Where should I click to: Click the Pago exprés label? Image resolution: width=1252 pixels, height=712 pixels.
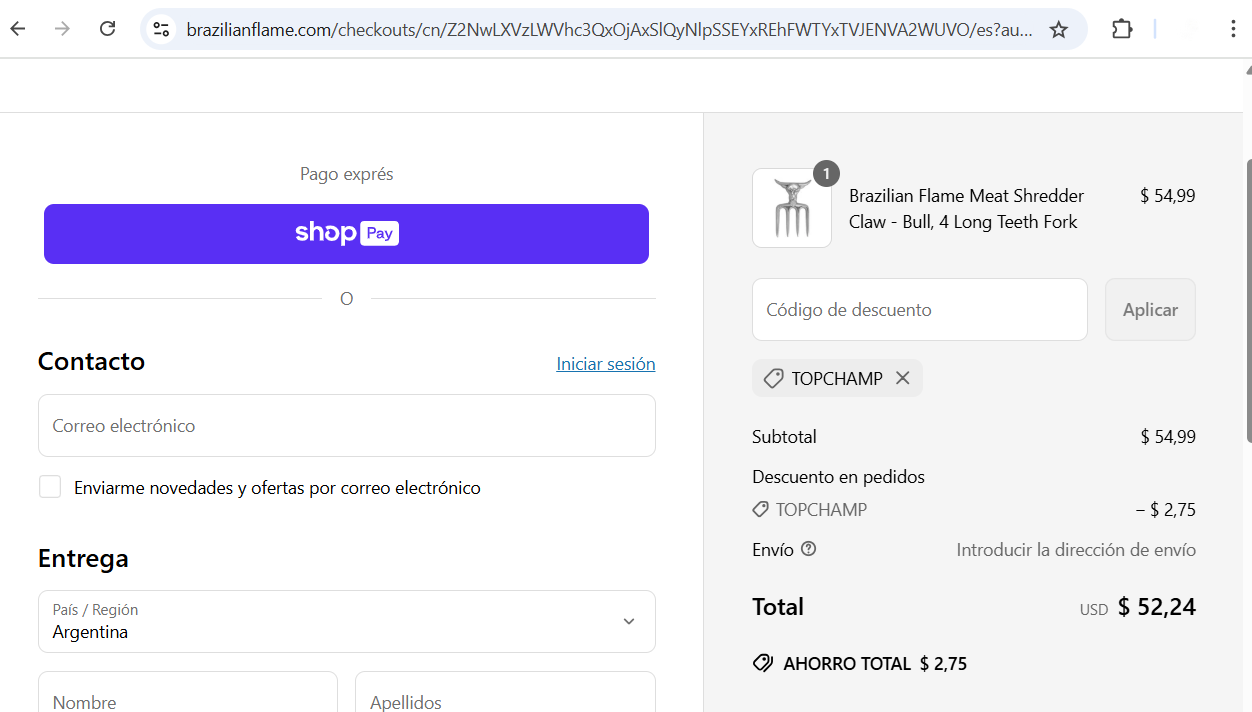[x=346, y=174]
